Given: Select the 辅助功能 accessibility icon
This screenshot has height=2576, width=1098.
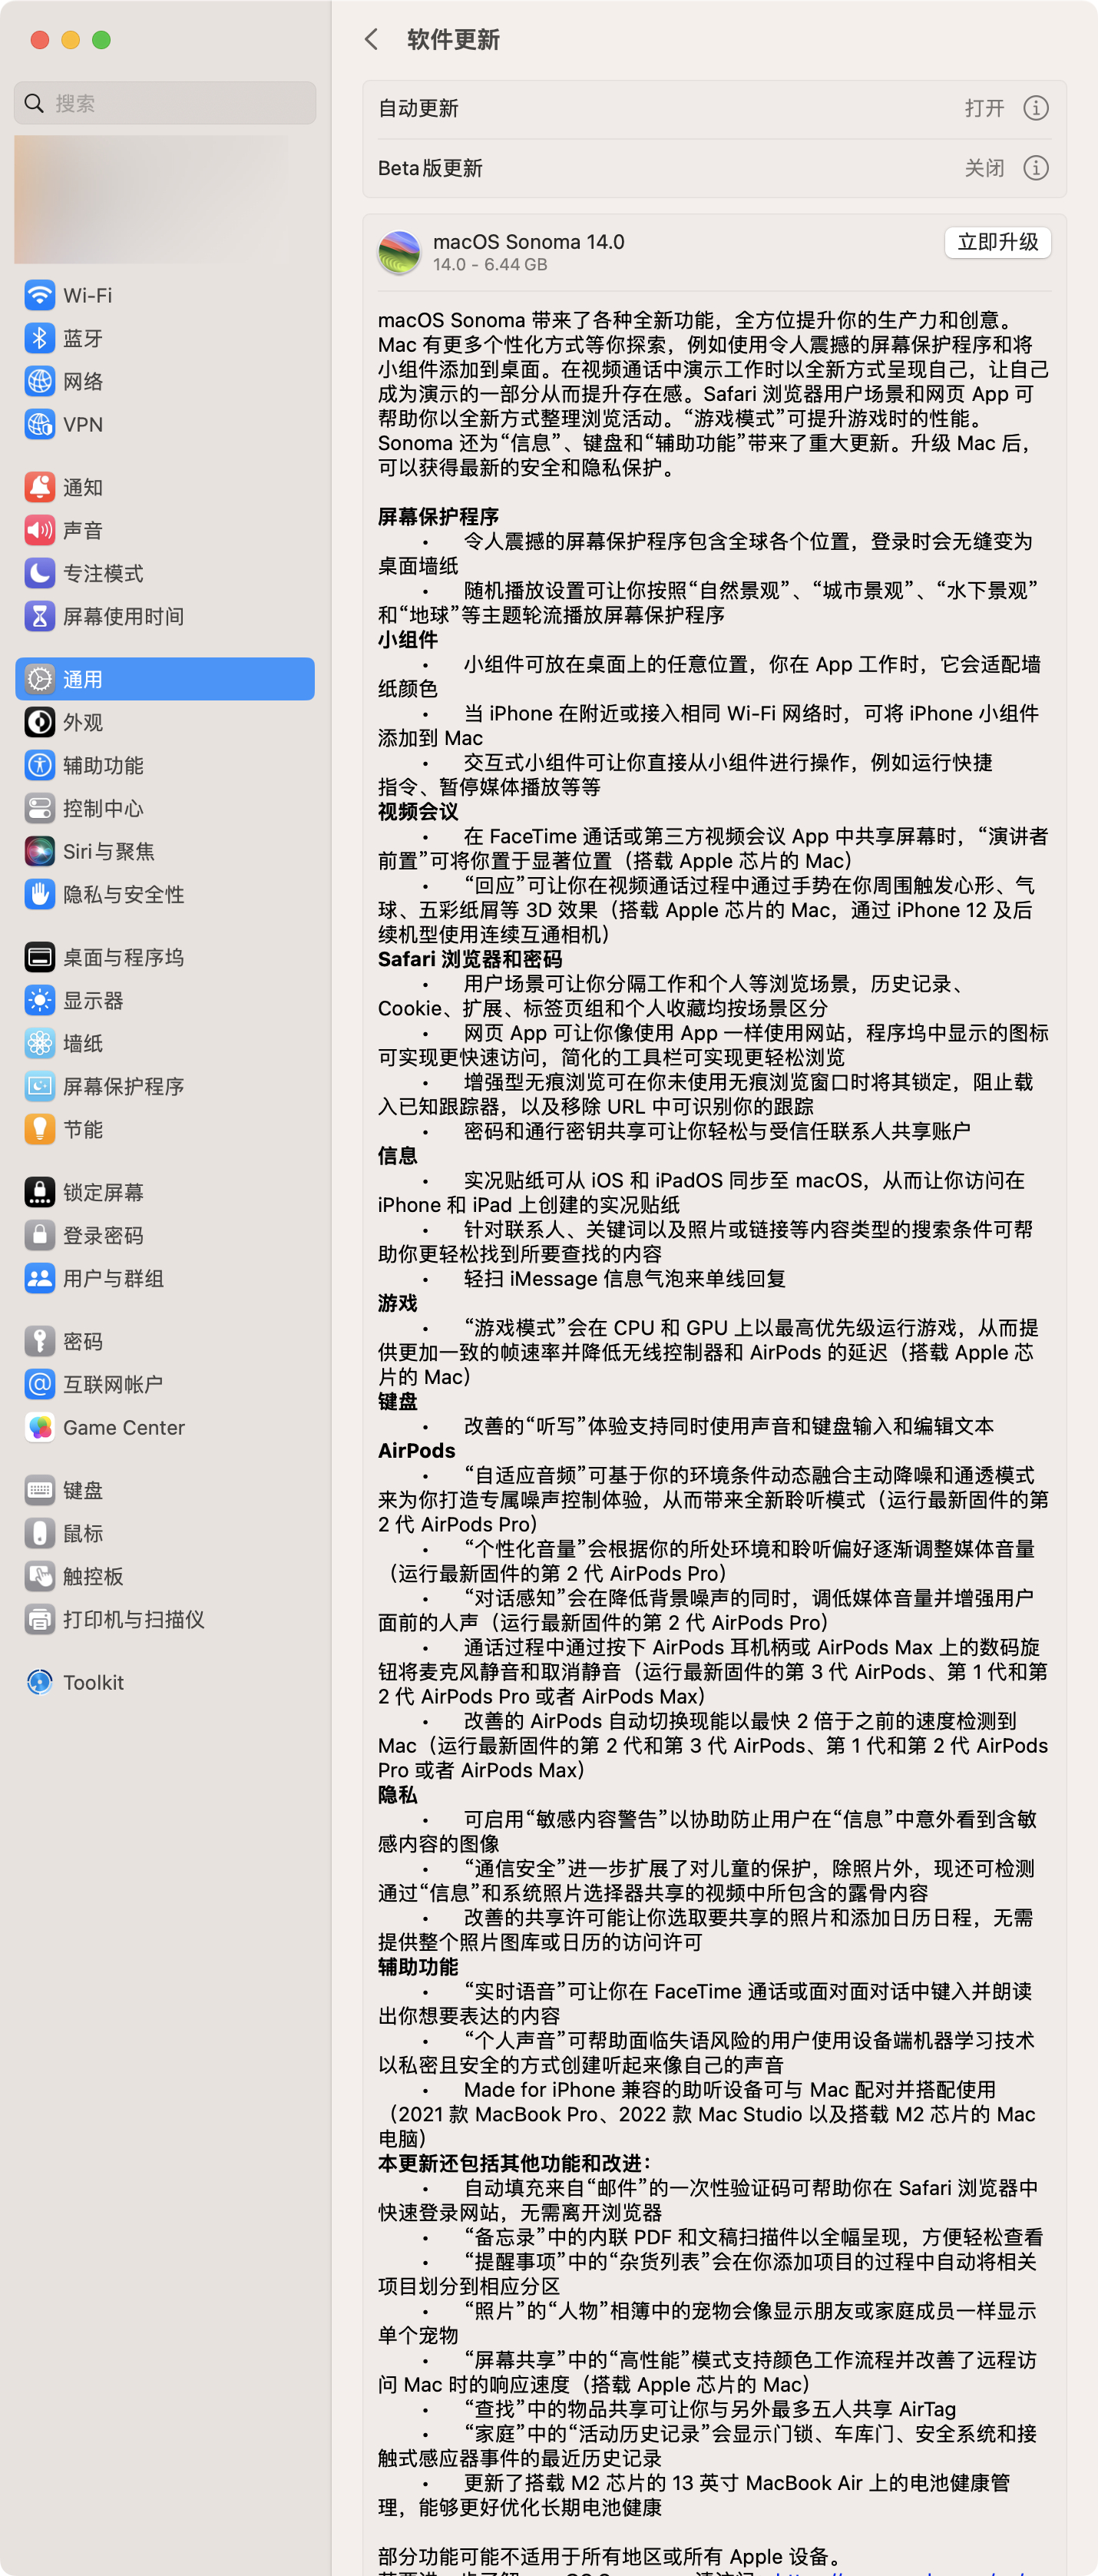Looking at the screenshot, I should tap(39, 765).
